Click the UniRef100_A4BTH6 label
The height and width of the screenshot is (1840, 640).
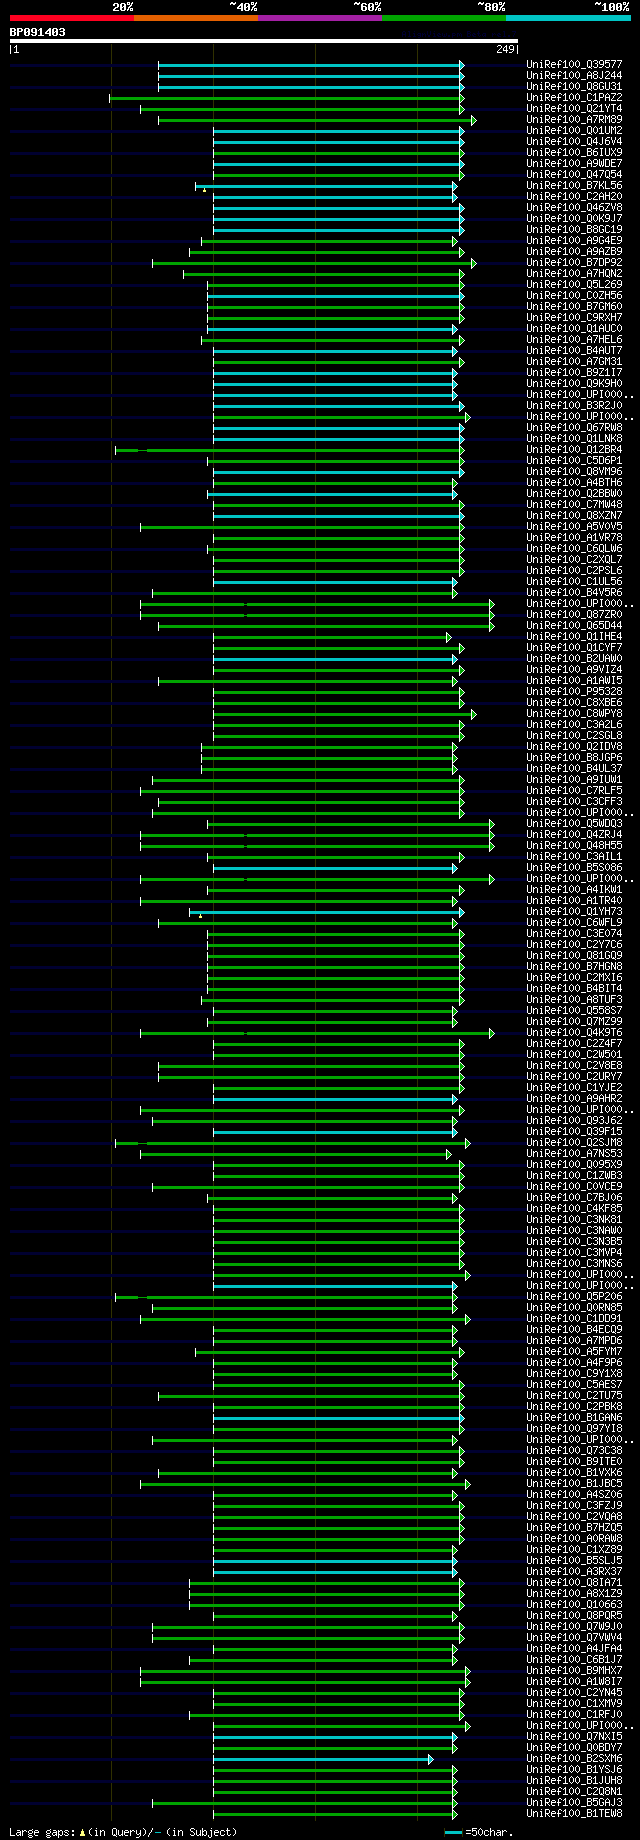pyautogui.click(x=574, y=482)
